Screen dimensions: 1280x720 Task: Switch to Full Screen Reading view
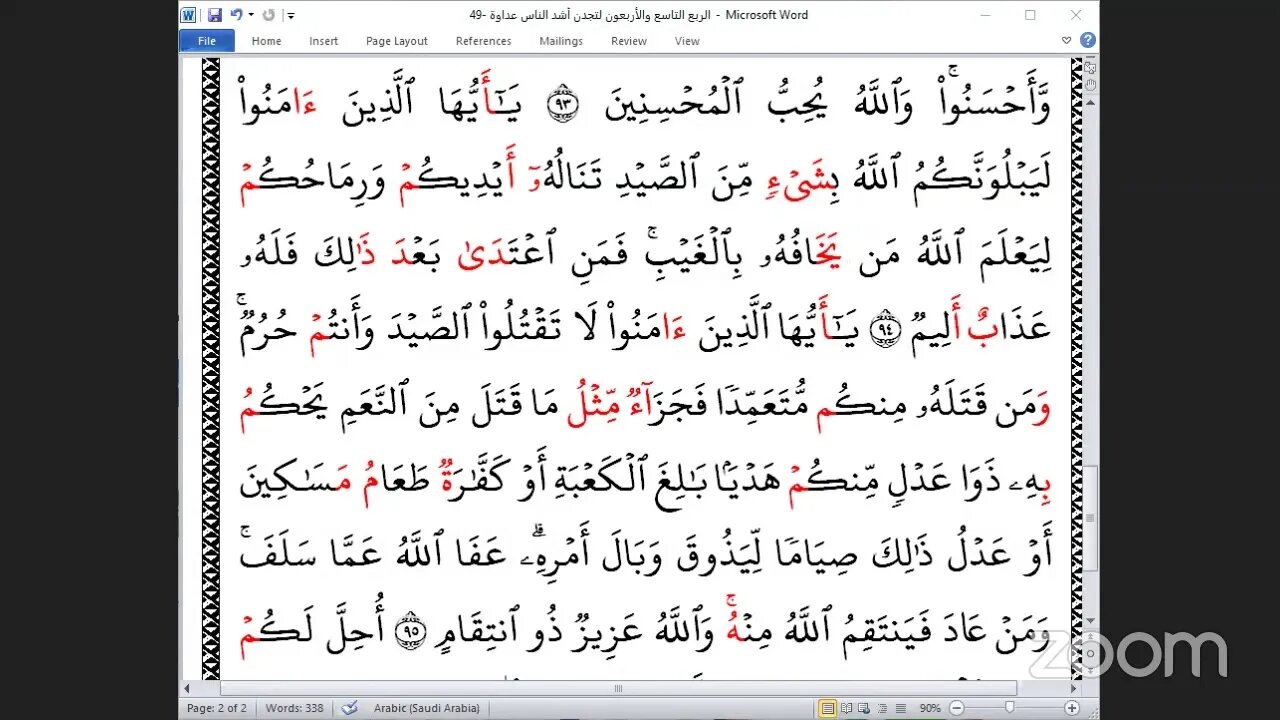click(x=846, y=708)
